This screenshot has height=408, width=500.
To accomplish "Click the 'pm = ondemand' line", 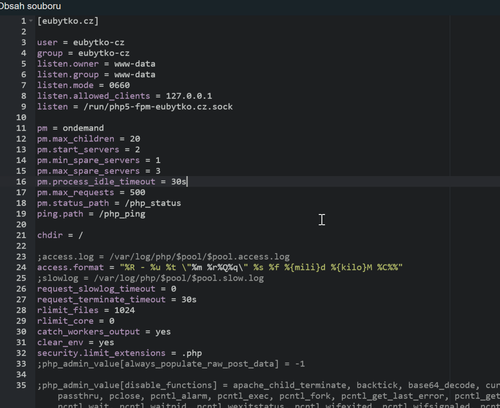I will click(70, 128).
